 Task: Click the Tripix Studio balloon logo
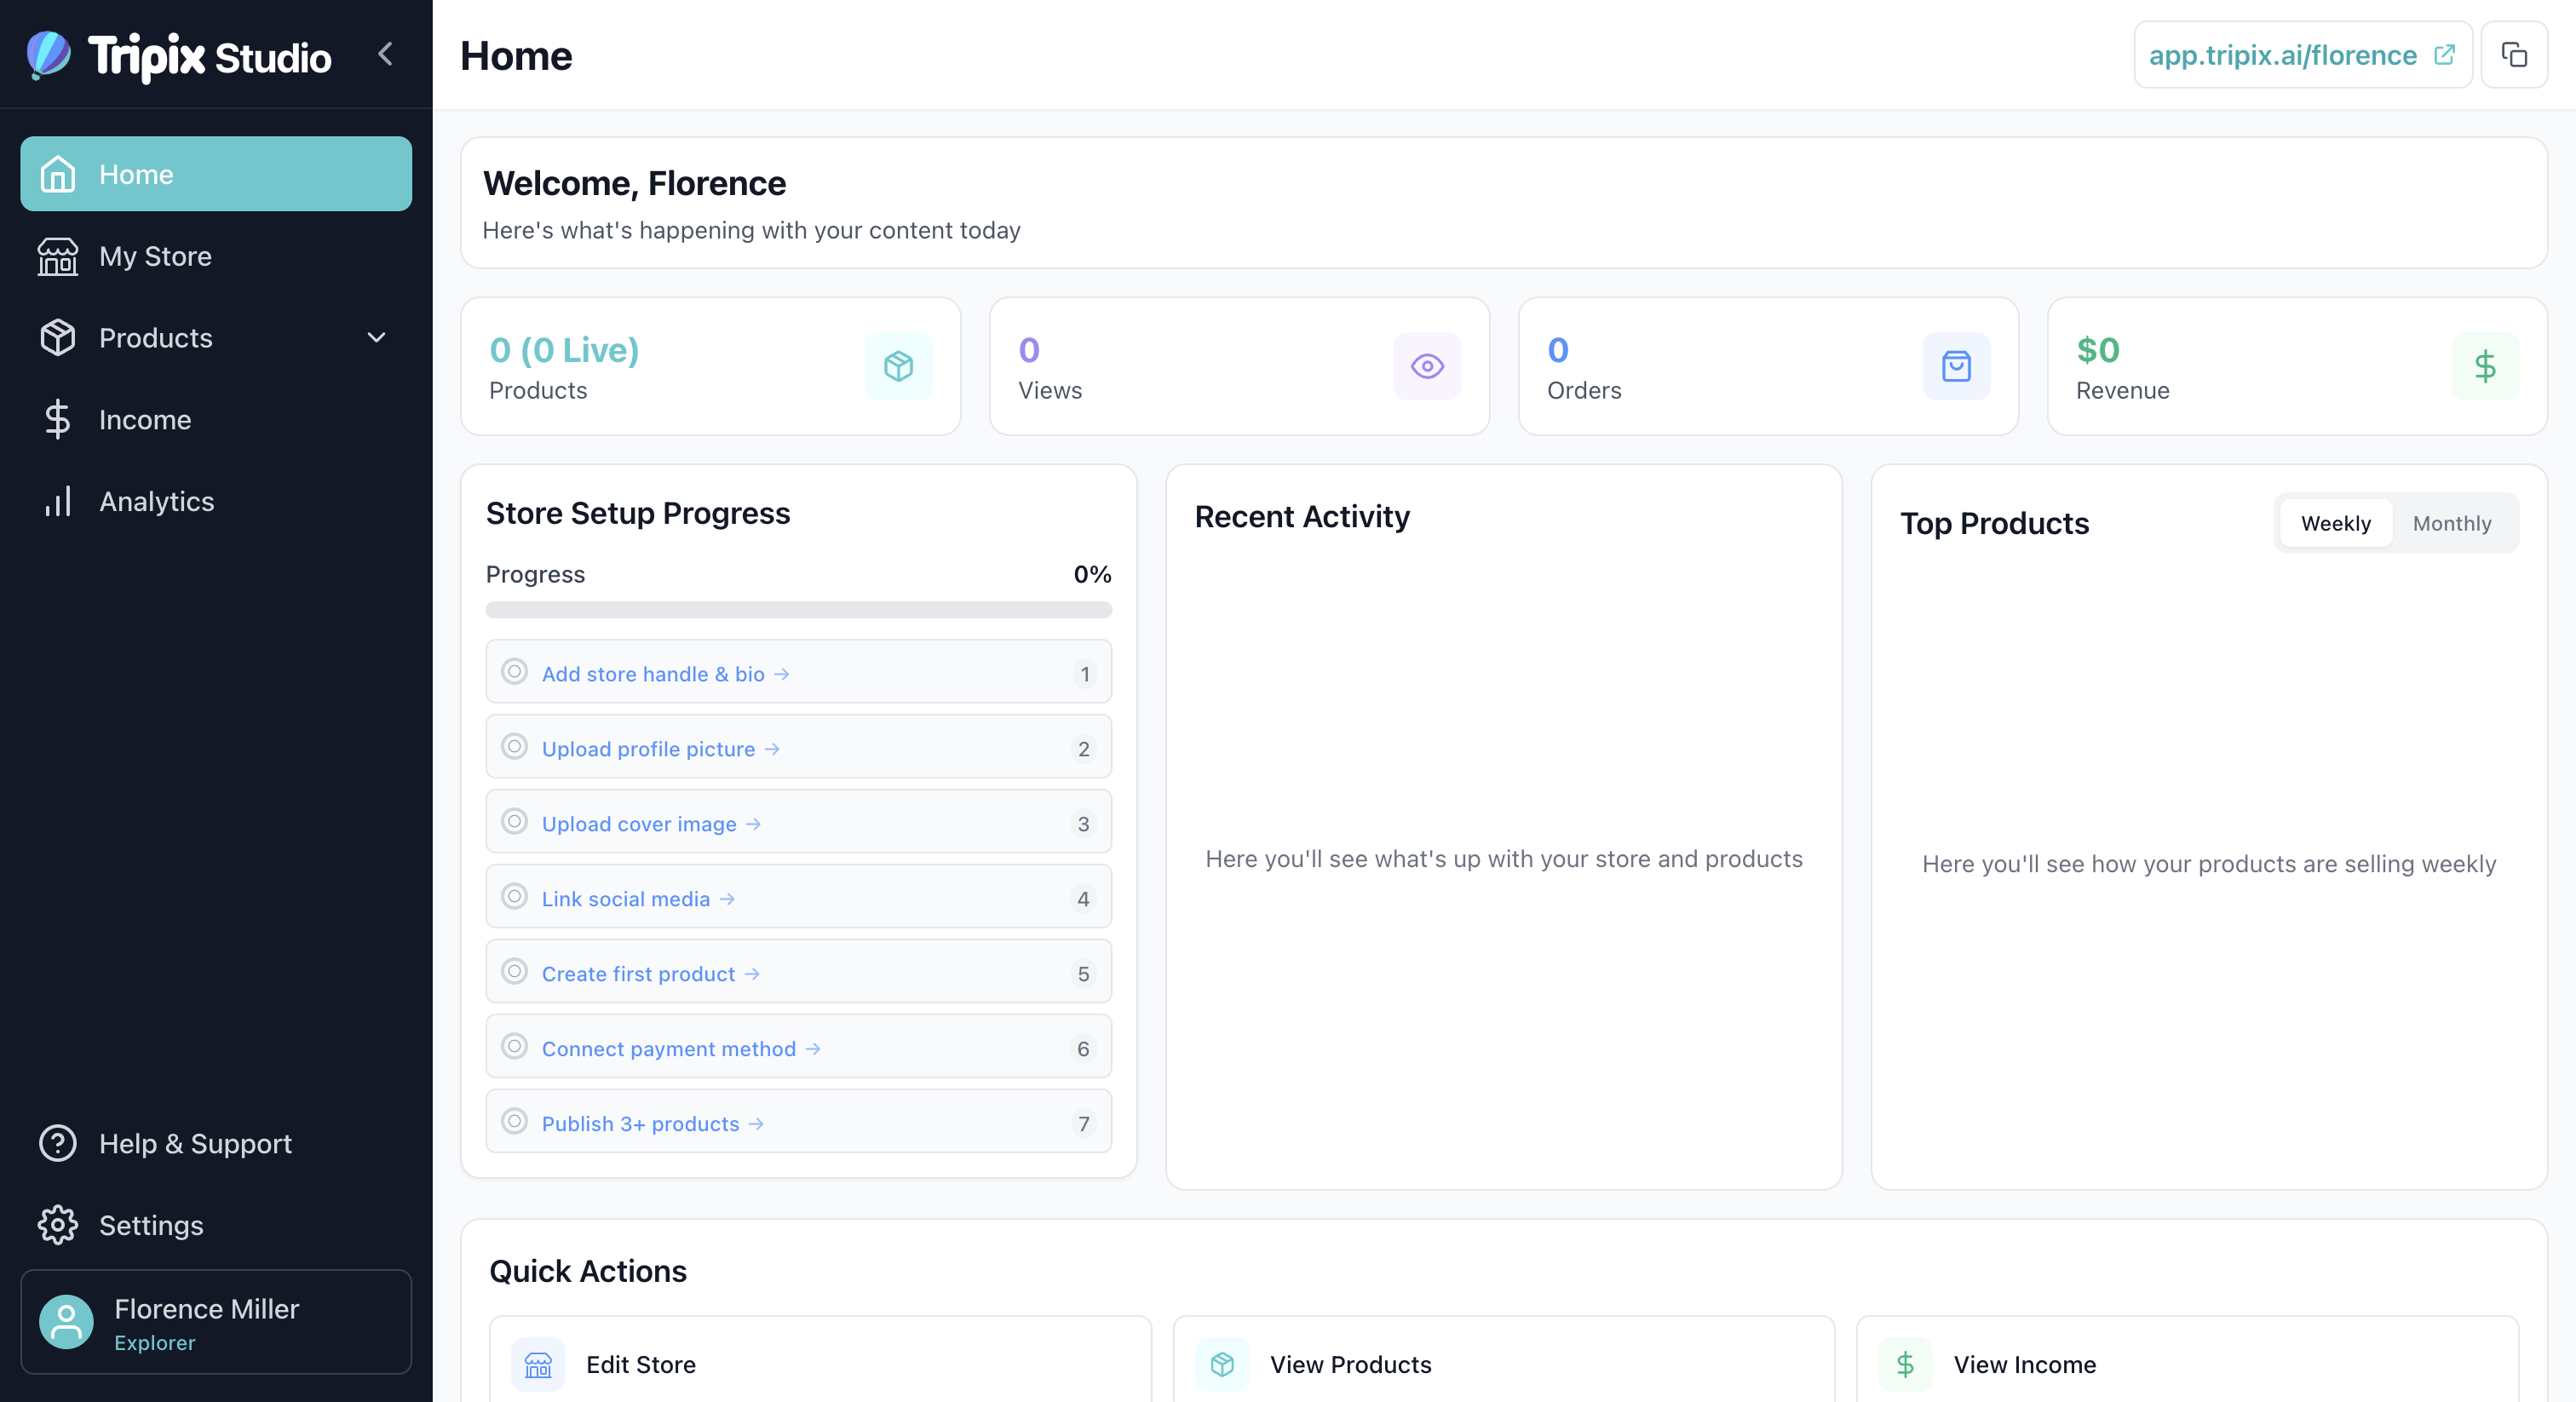click(48, 55)
